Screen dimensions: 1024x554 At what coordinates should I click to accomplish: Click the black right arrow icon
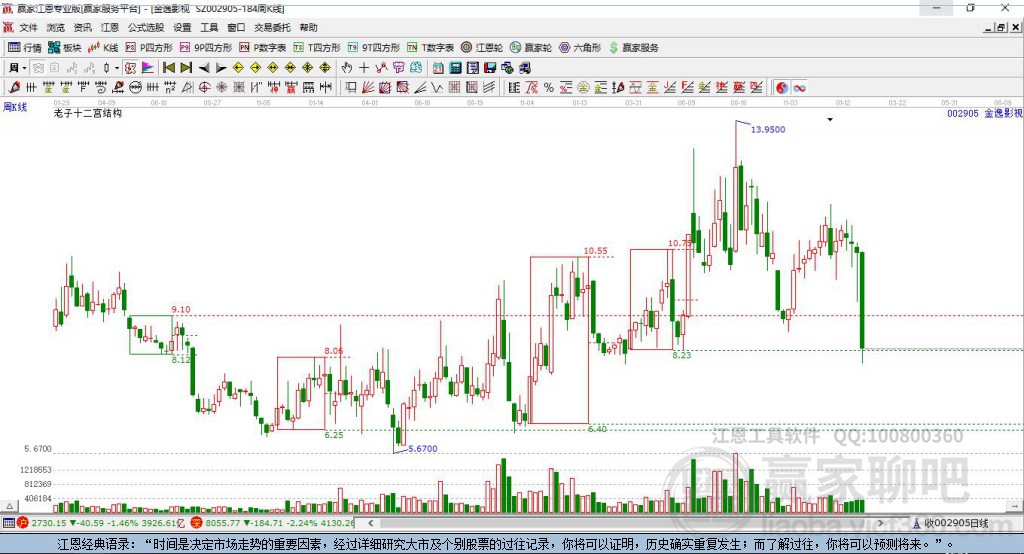[x=221, y=68]
